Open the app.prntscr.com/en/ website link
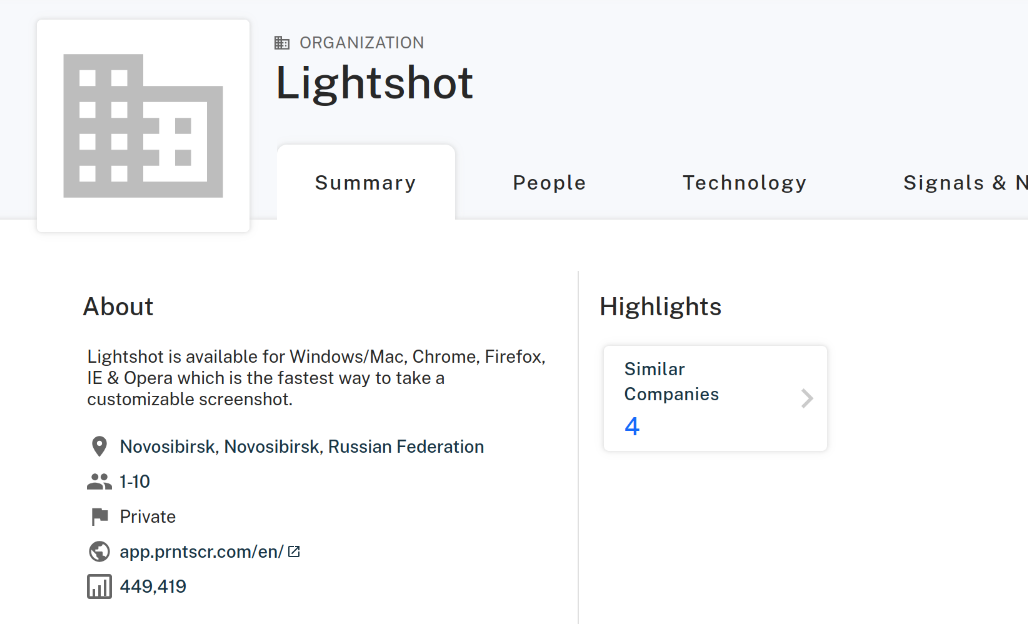This screenshot has width=1028, height=640. tap(202, 552)
